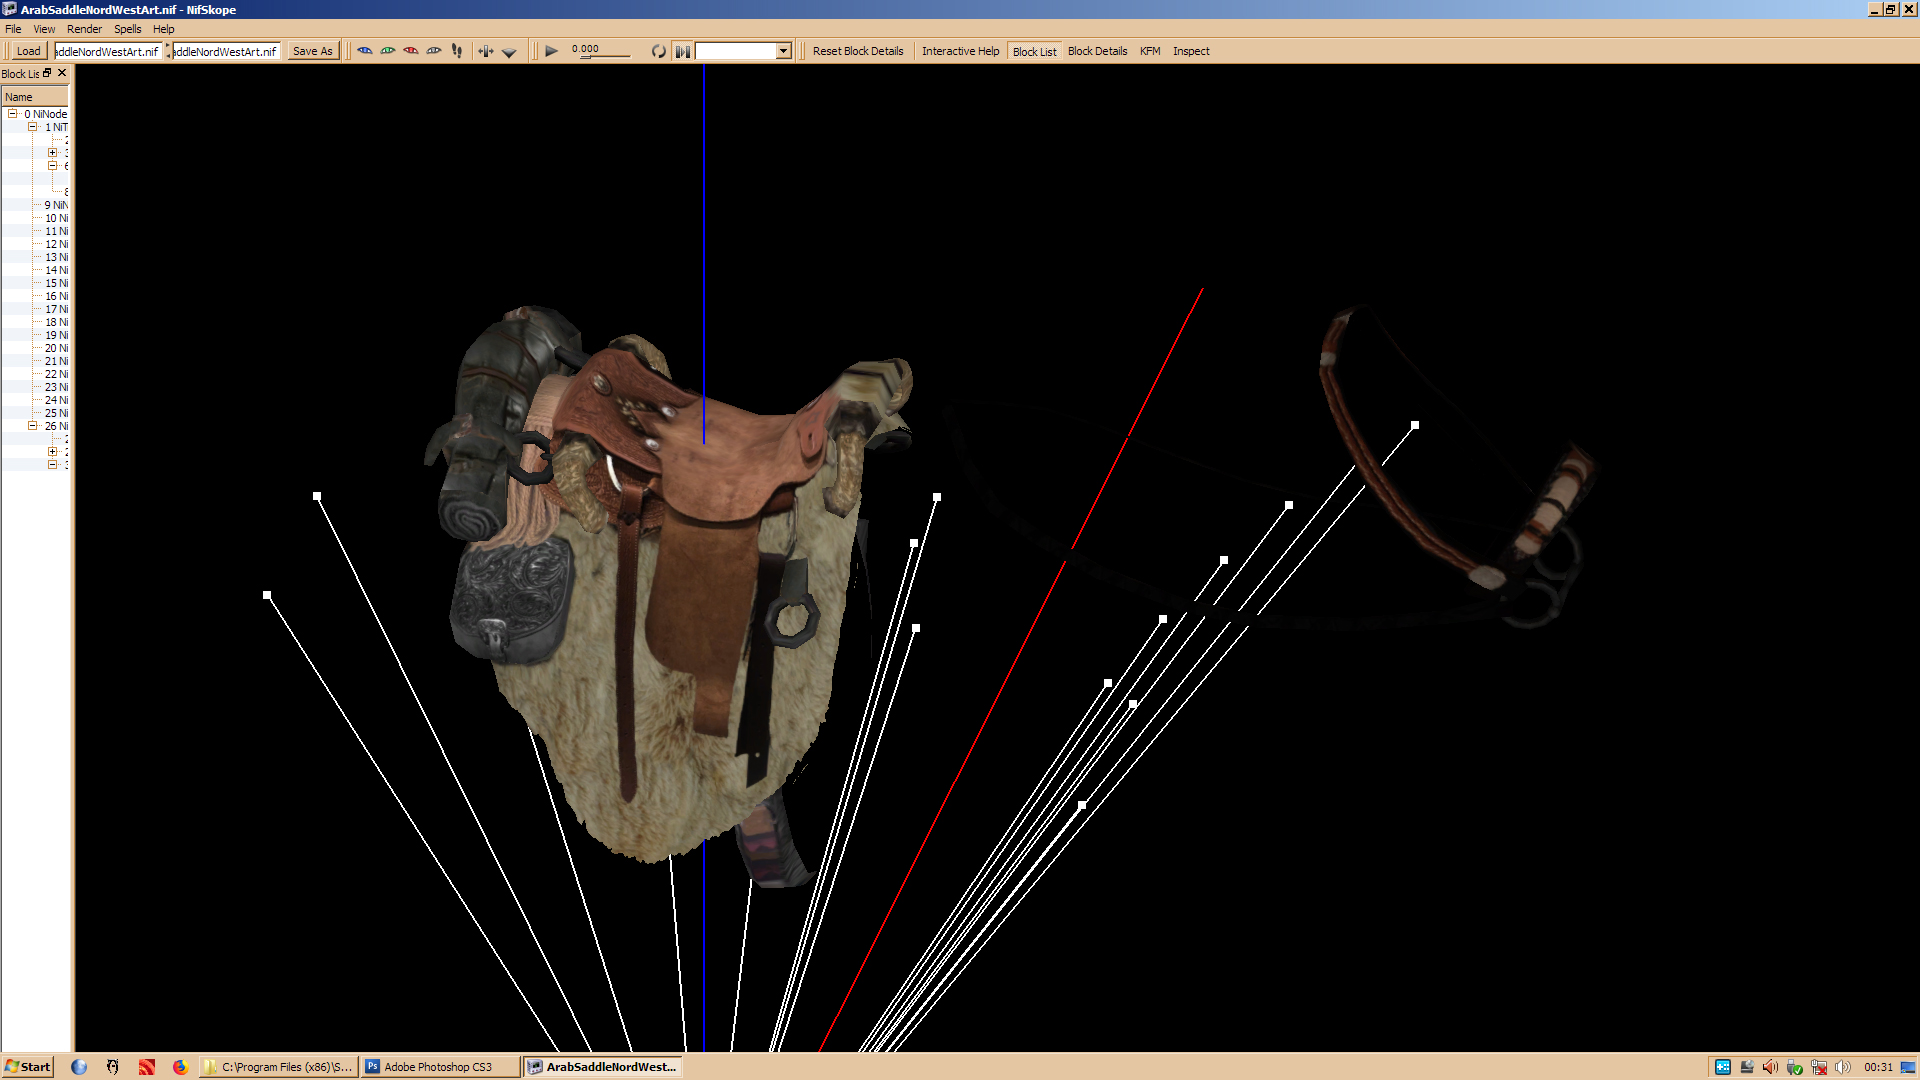1920x1080 pixels.
Task: Click the Load button
Action: (28, 51)
